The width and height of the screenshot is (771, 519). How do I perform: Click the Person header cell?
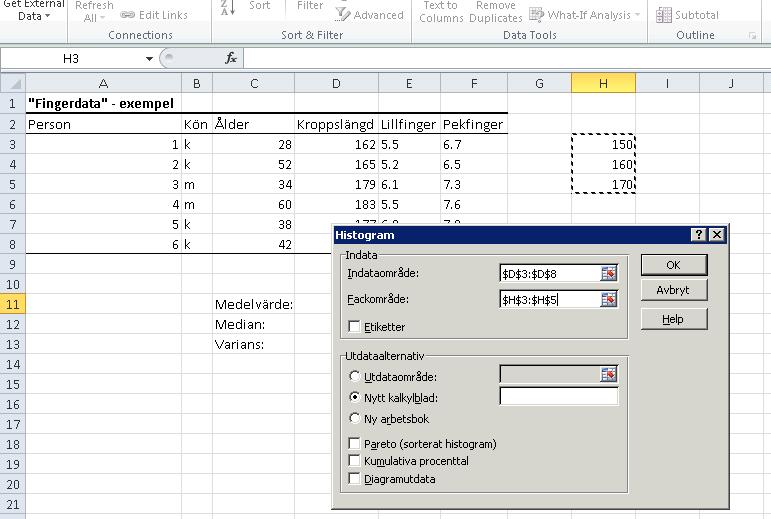click(x=103, y=124)
